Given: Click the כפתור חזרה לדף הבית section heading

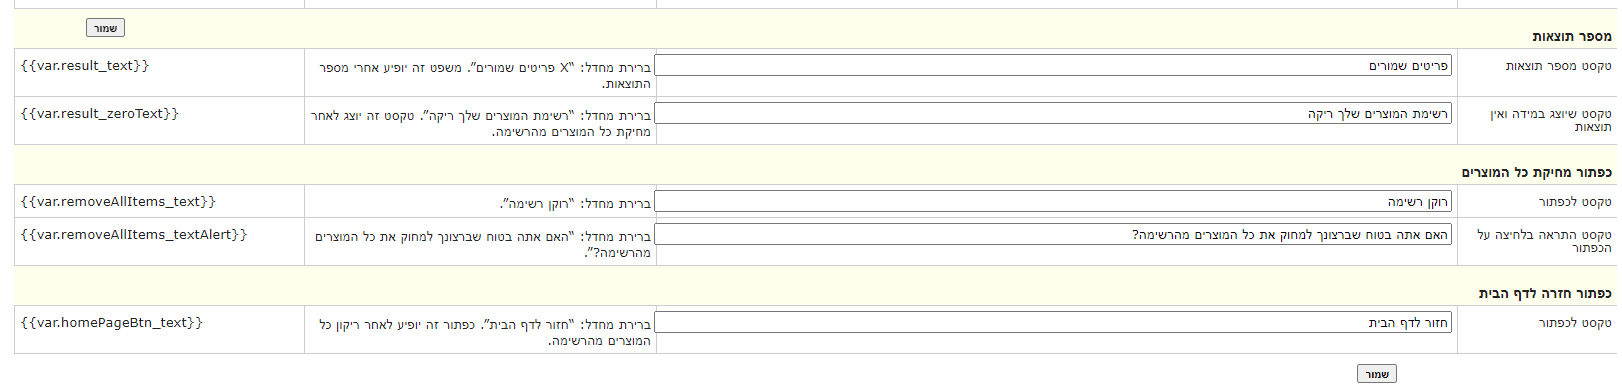Looking at the screenshot, I should [1545, 293].
